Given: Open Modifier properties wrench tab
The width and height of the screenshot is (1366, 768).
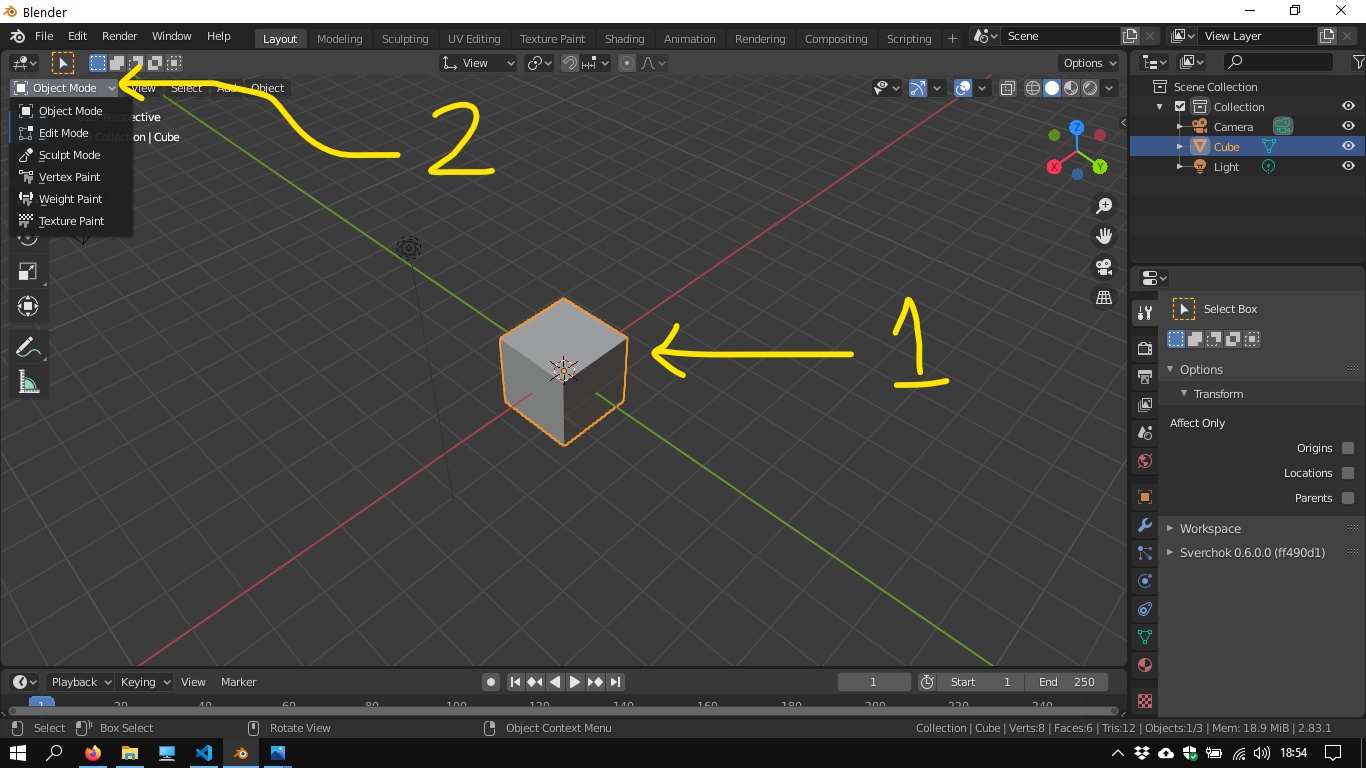Looking at the screenshot, I should [x=1145, y=525].
